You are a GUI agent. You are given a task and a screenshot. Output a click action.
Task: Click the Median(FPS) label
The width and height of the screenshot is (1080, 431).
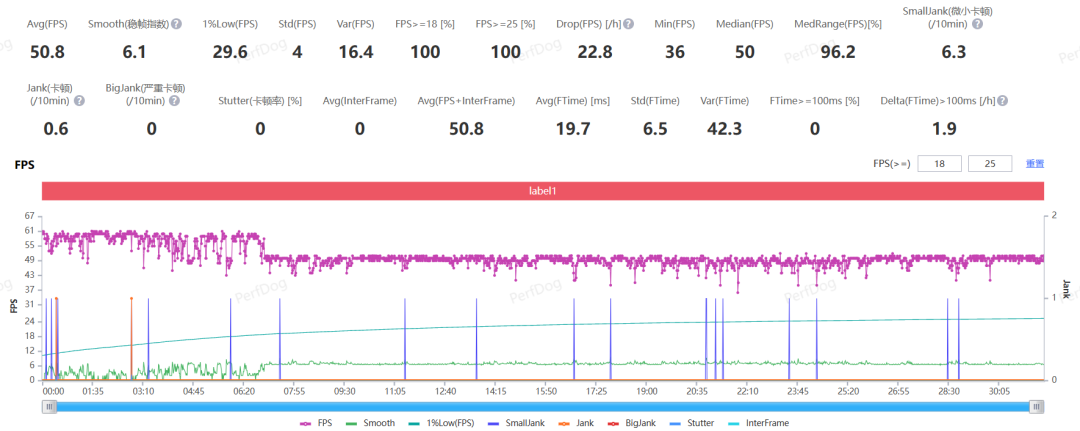pyautogui.click(x=745, y=24)
